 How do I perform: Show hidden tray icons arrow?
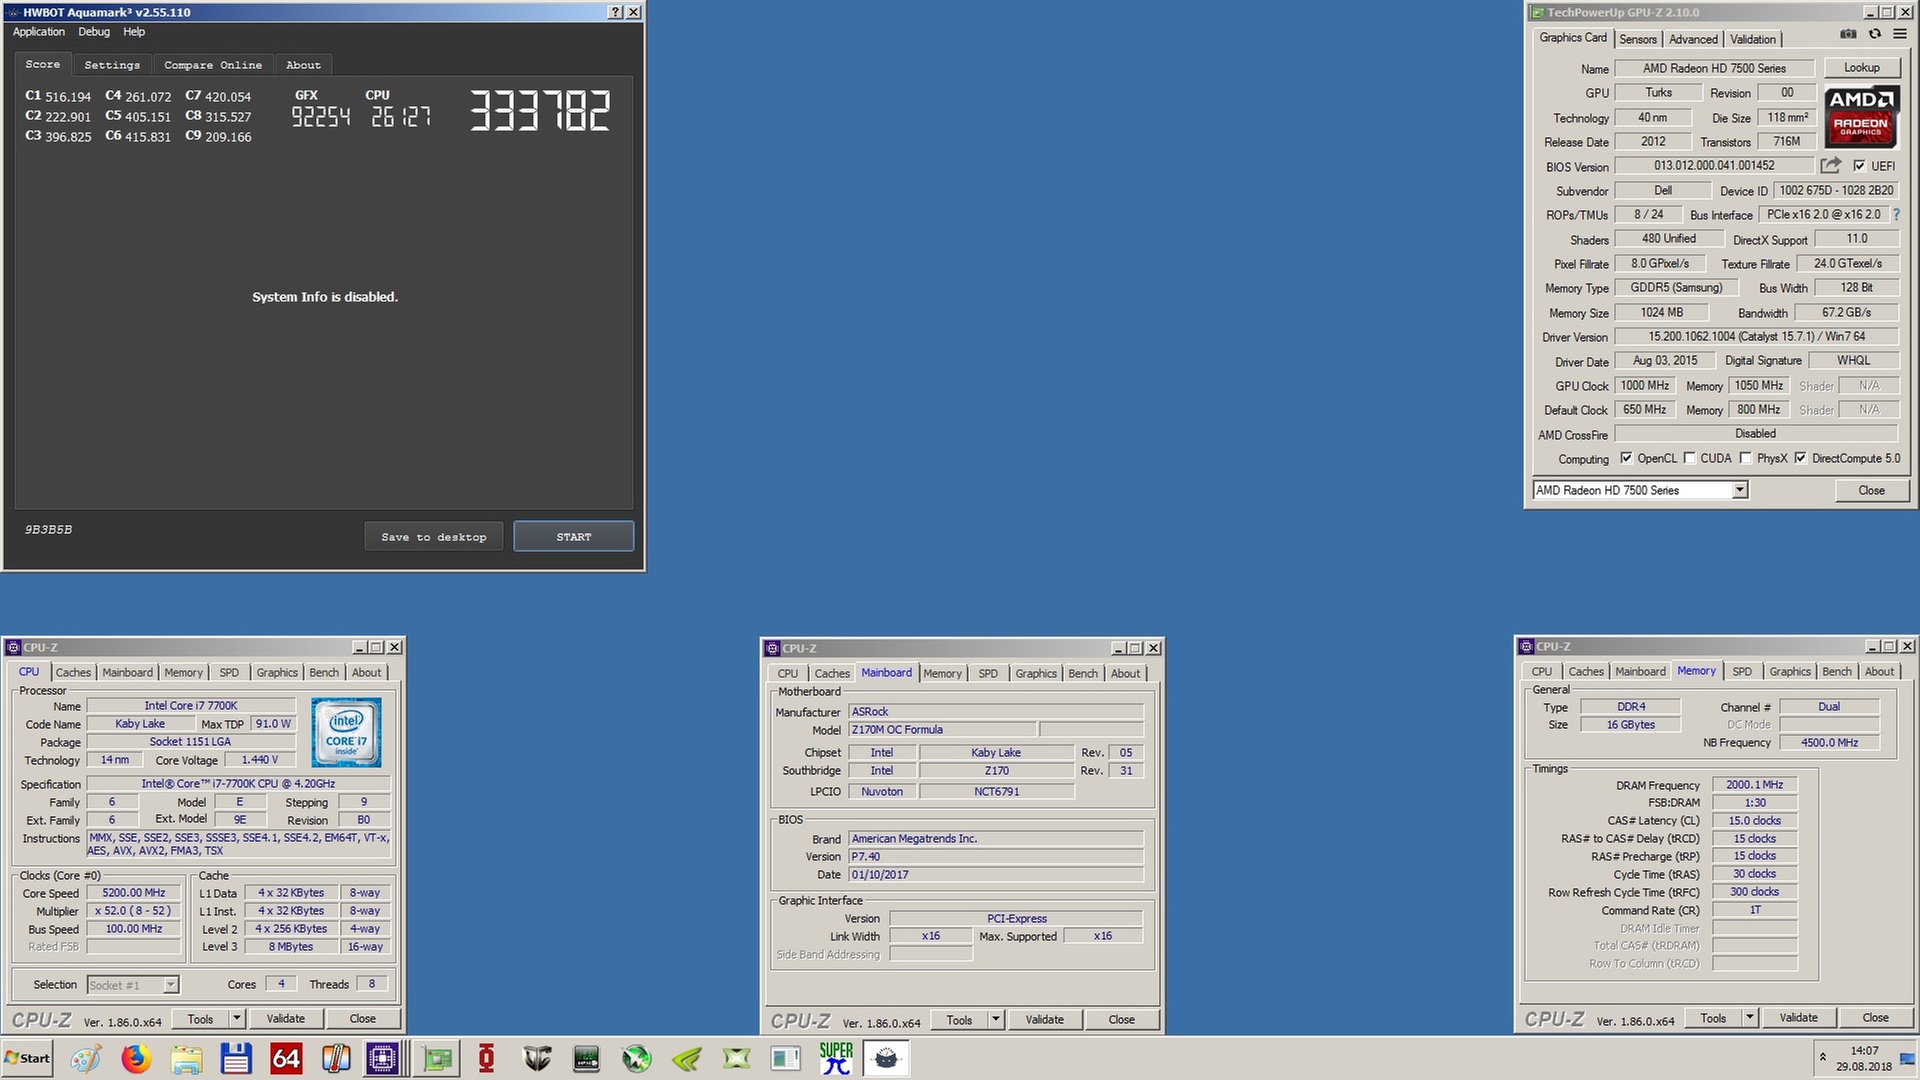click(x=1822, y=1058)
